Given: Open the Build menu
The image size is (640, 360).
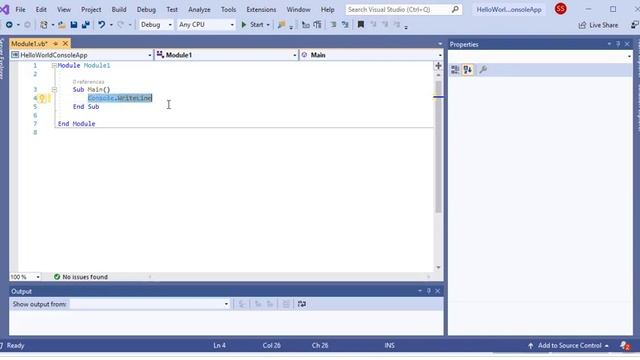Looking at the screenshot, I should (119, 9).
